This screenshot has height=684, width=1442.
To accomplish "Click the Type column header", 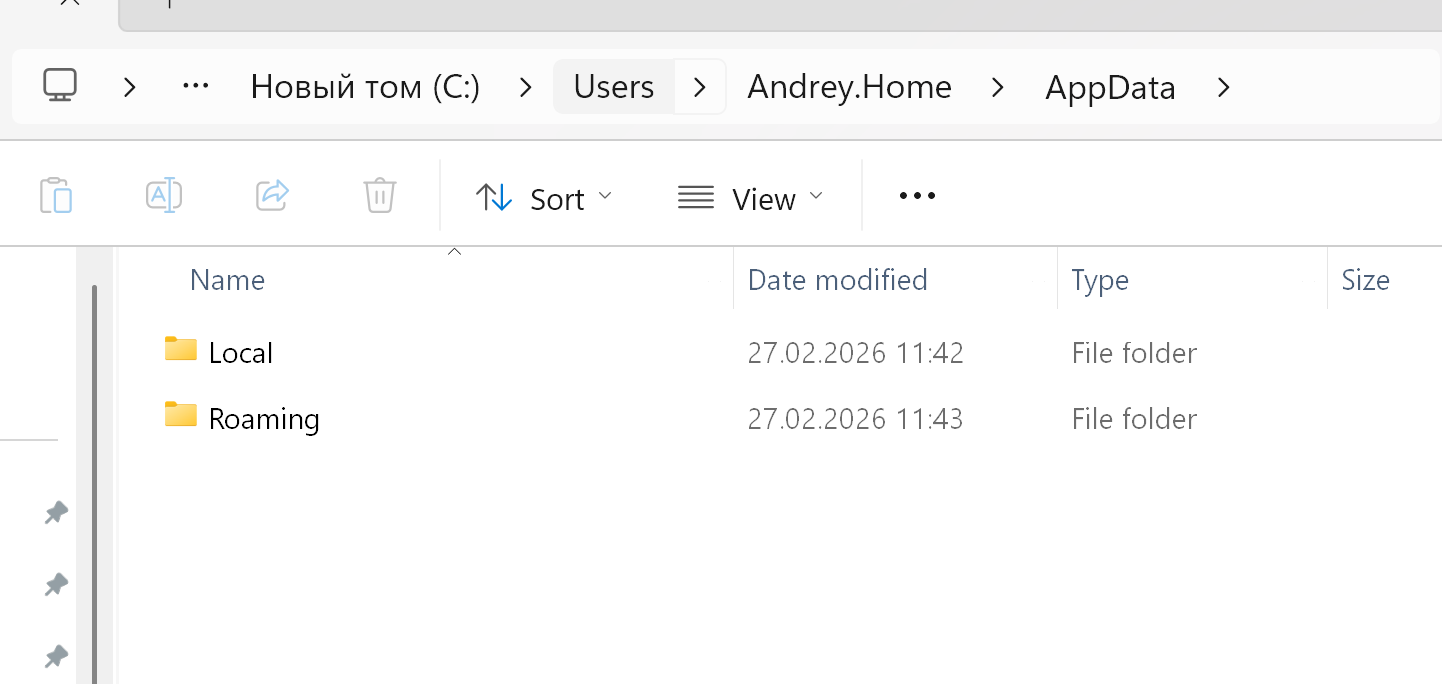I will click(1099, 280).
